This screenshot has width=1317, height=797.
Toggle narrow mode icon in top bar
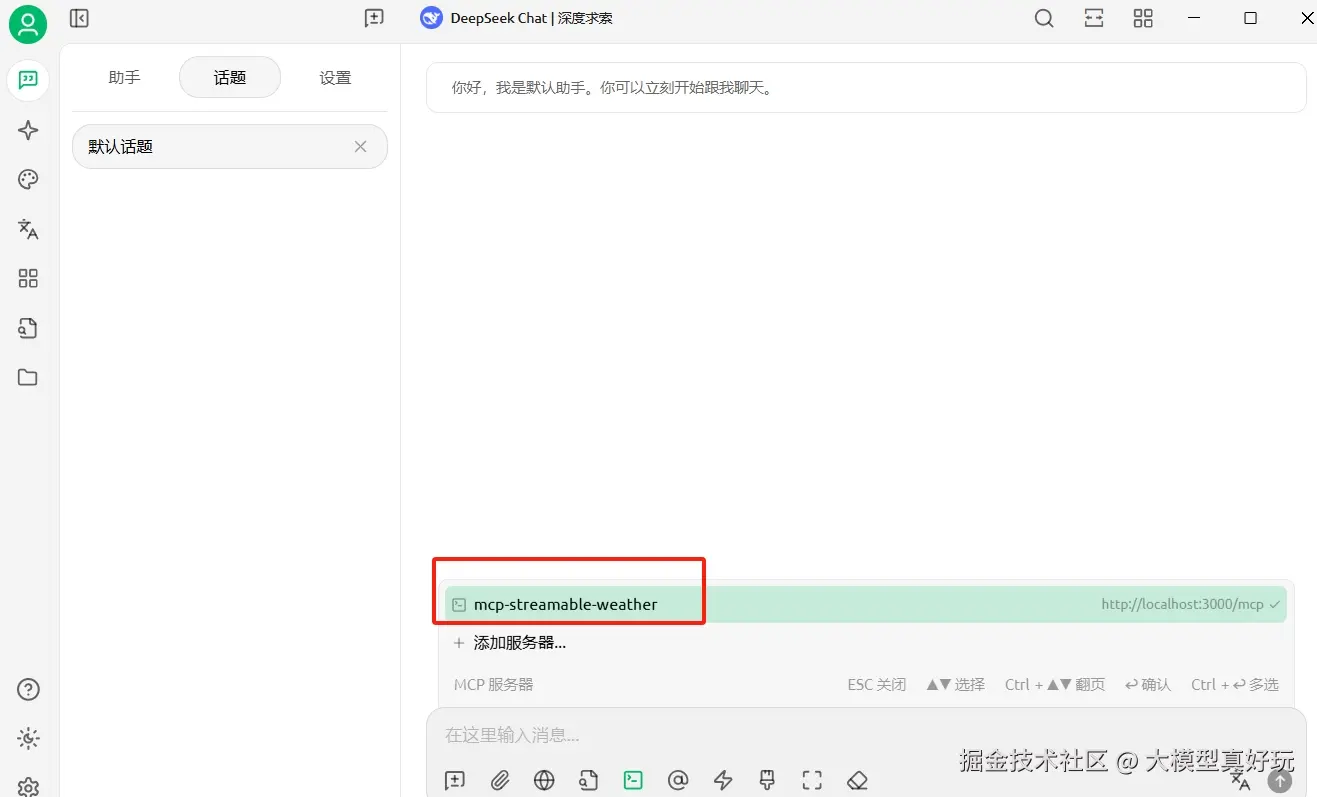point(1094,18)
